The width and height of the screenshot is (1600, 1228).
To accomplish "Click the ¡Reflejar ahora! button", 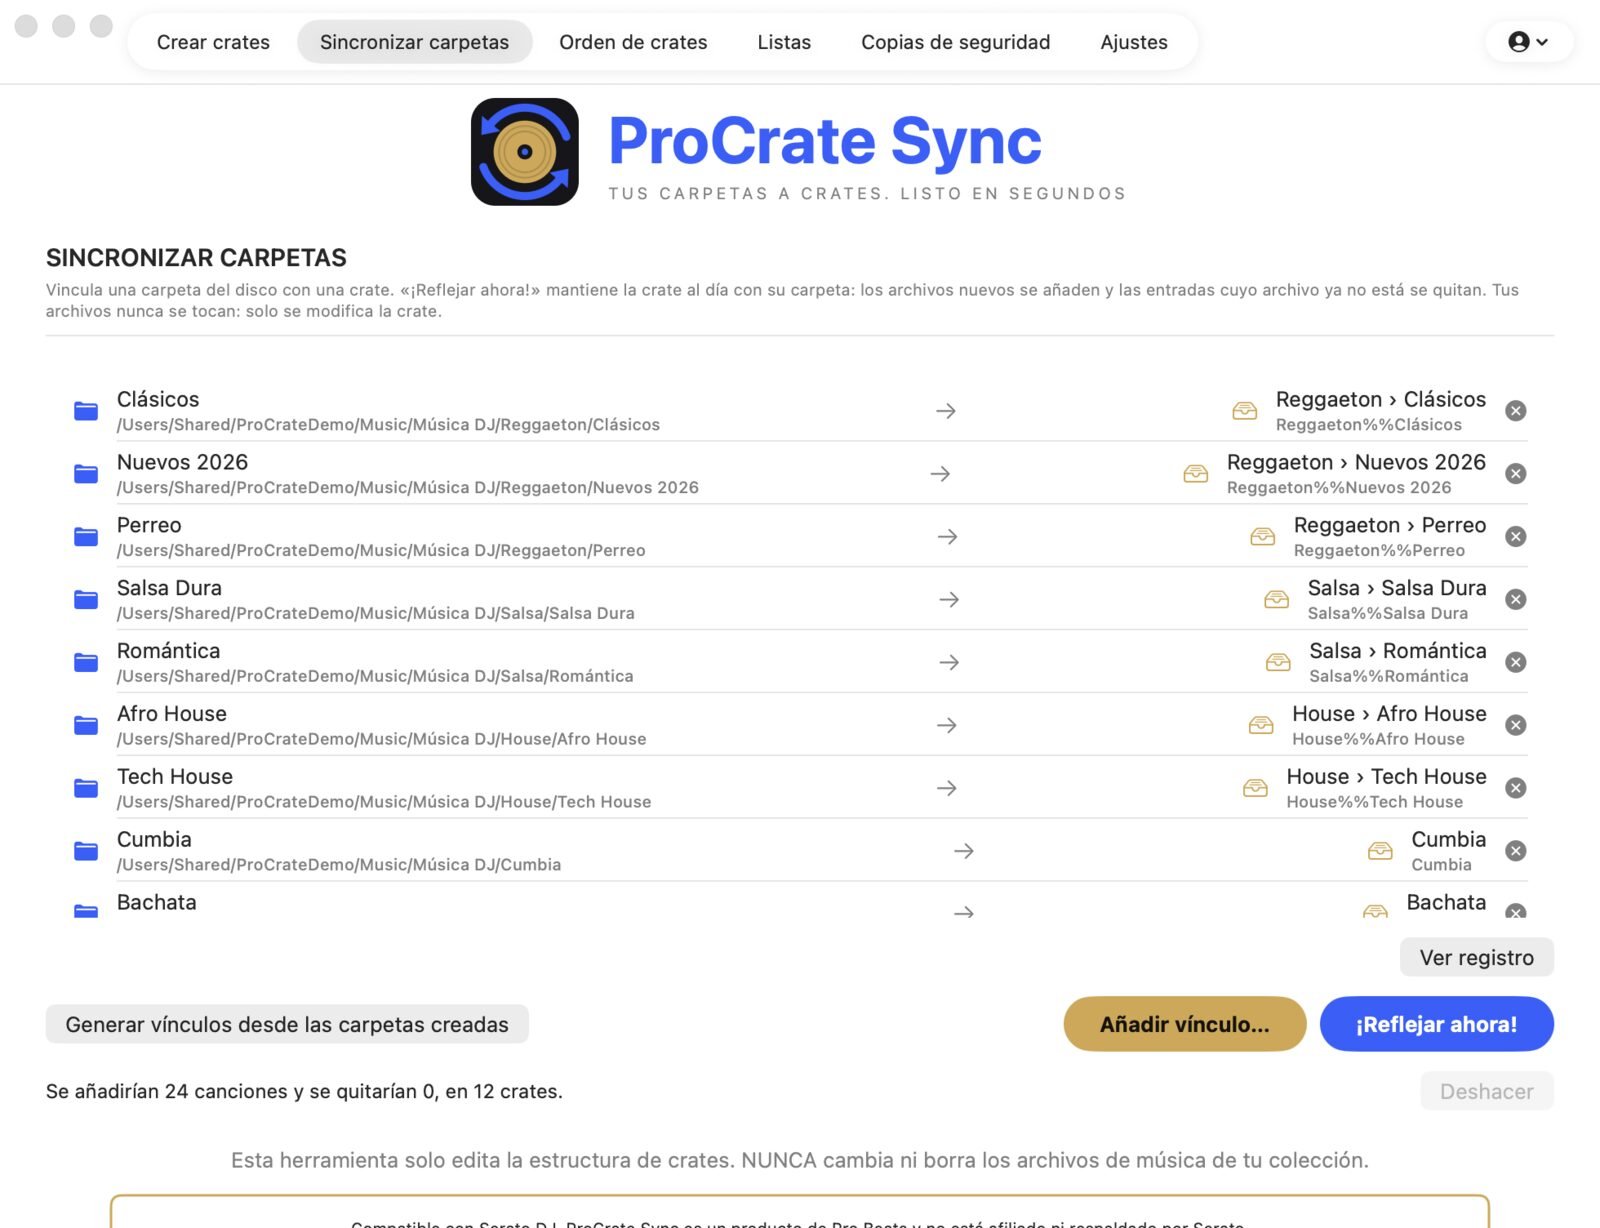I will pos(1437,1024).
